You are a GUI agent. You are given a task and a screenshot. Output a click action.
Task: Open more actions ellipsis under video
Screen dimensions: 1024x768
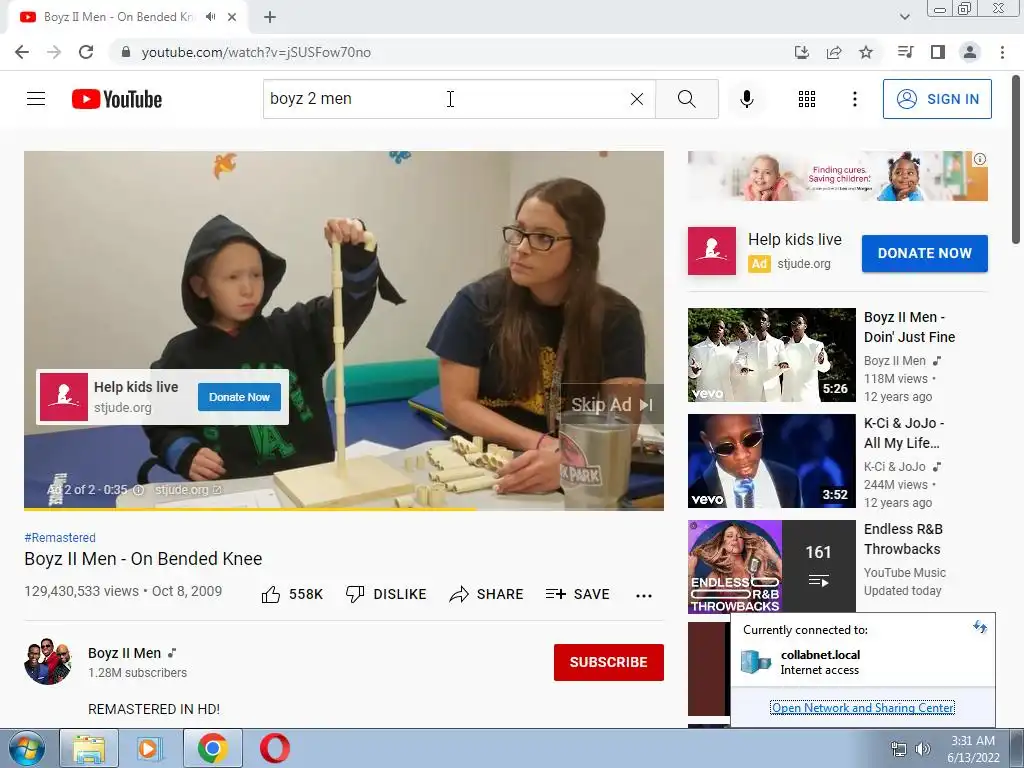[x=644, y=595]
